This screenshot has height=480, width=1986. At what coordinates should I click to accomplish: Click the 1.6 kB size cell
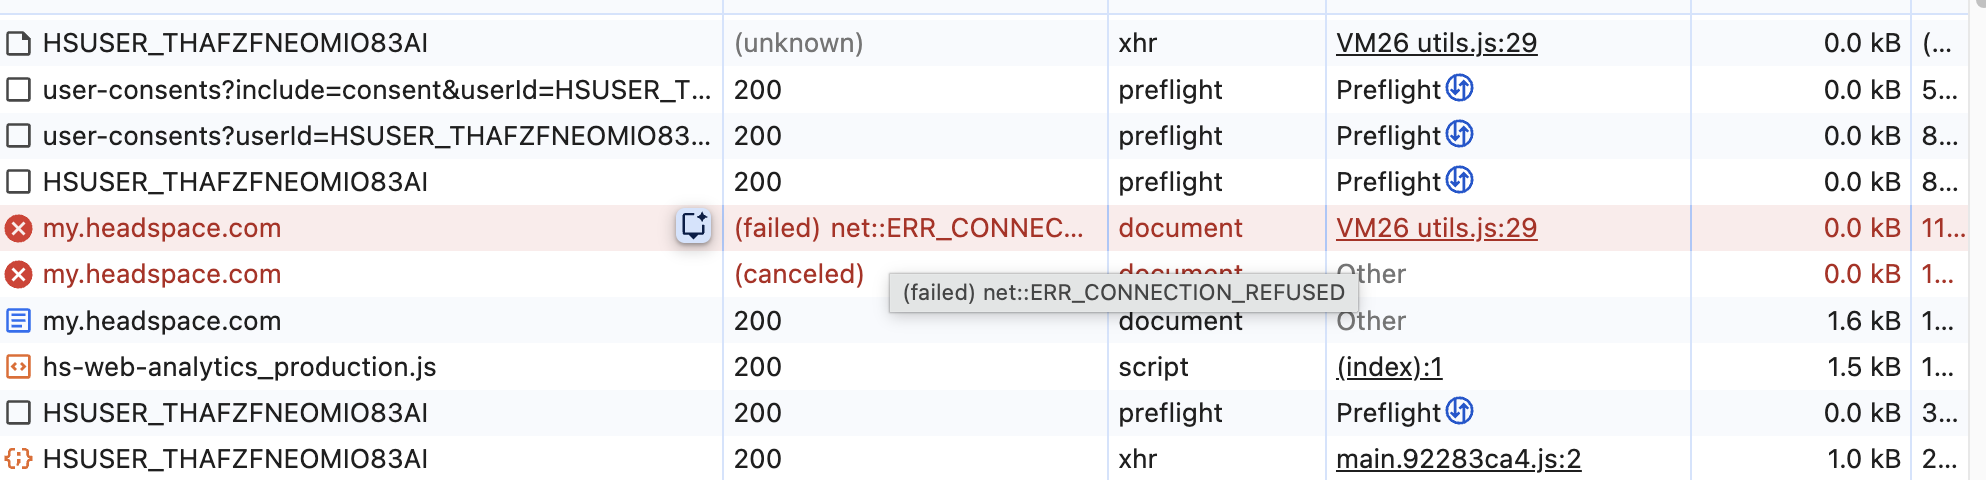[1863, 321]
